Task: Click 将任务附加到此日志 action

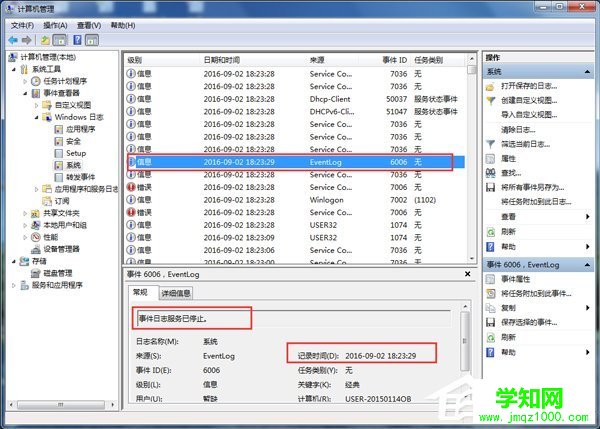Action: [536, 202]
